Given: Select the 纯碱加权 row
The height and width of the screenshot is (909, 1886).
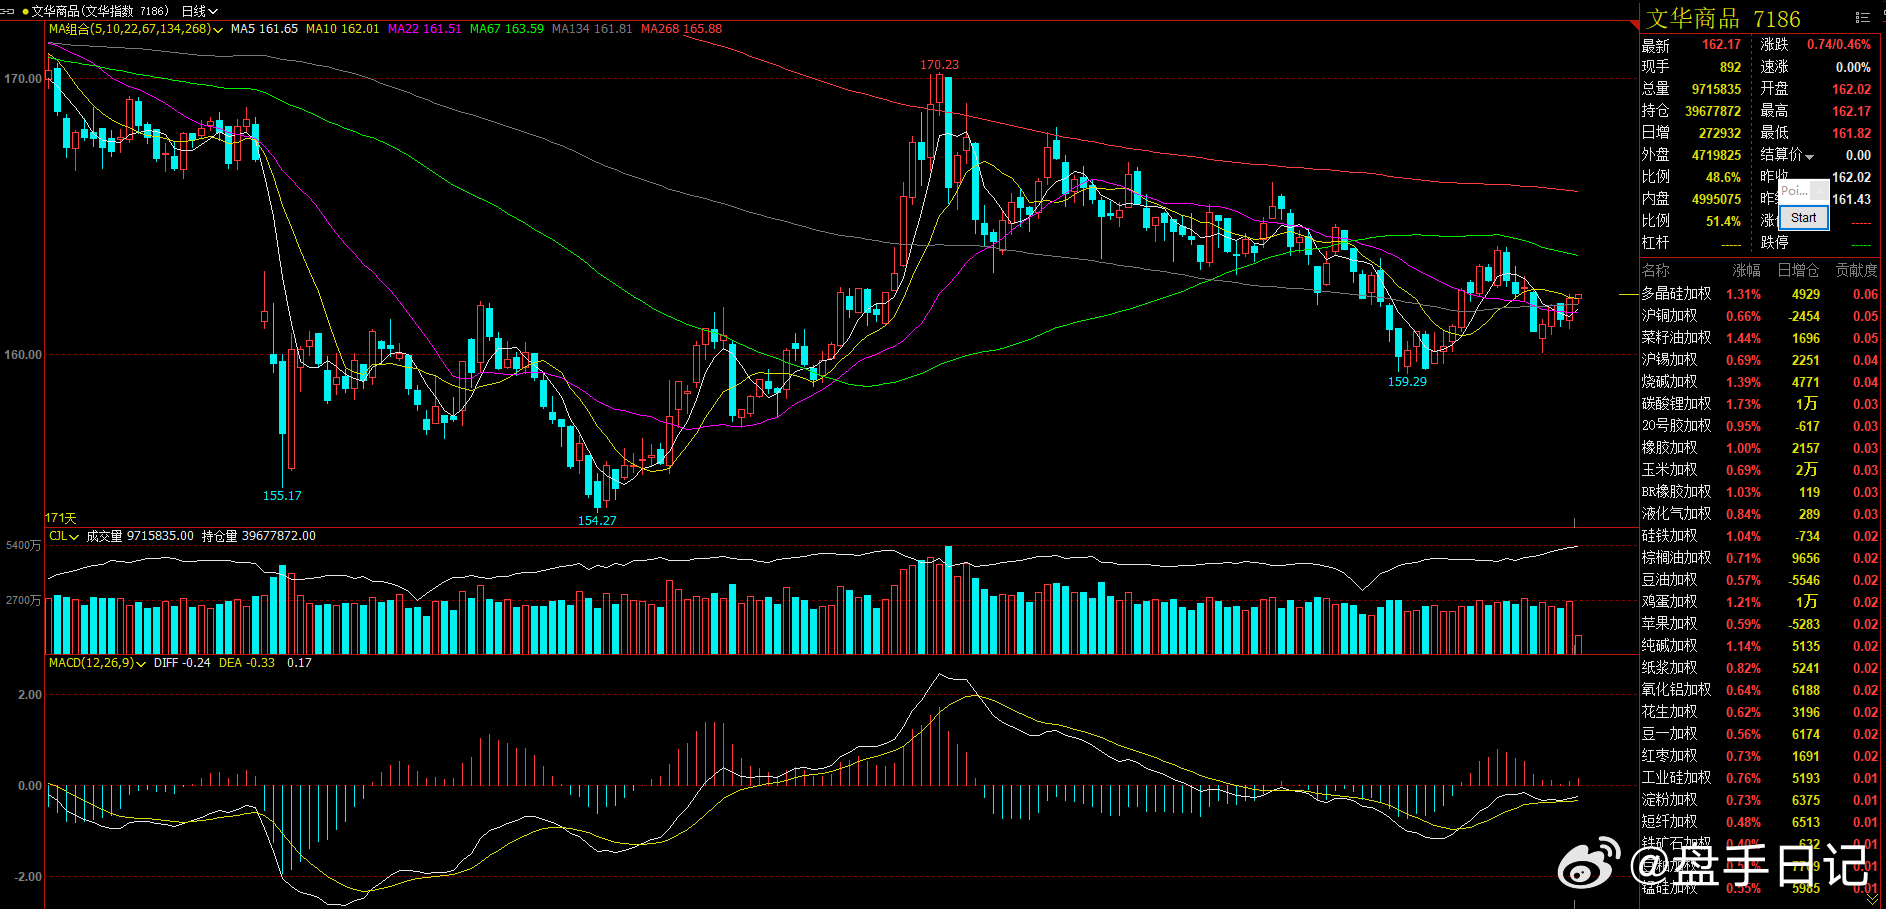Looking at the screenshot, I should pyautogui.click(x=1760, y=646).
